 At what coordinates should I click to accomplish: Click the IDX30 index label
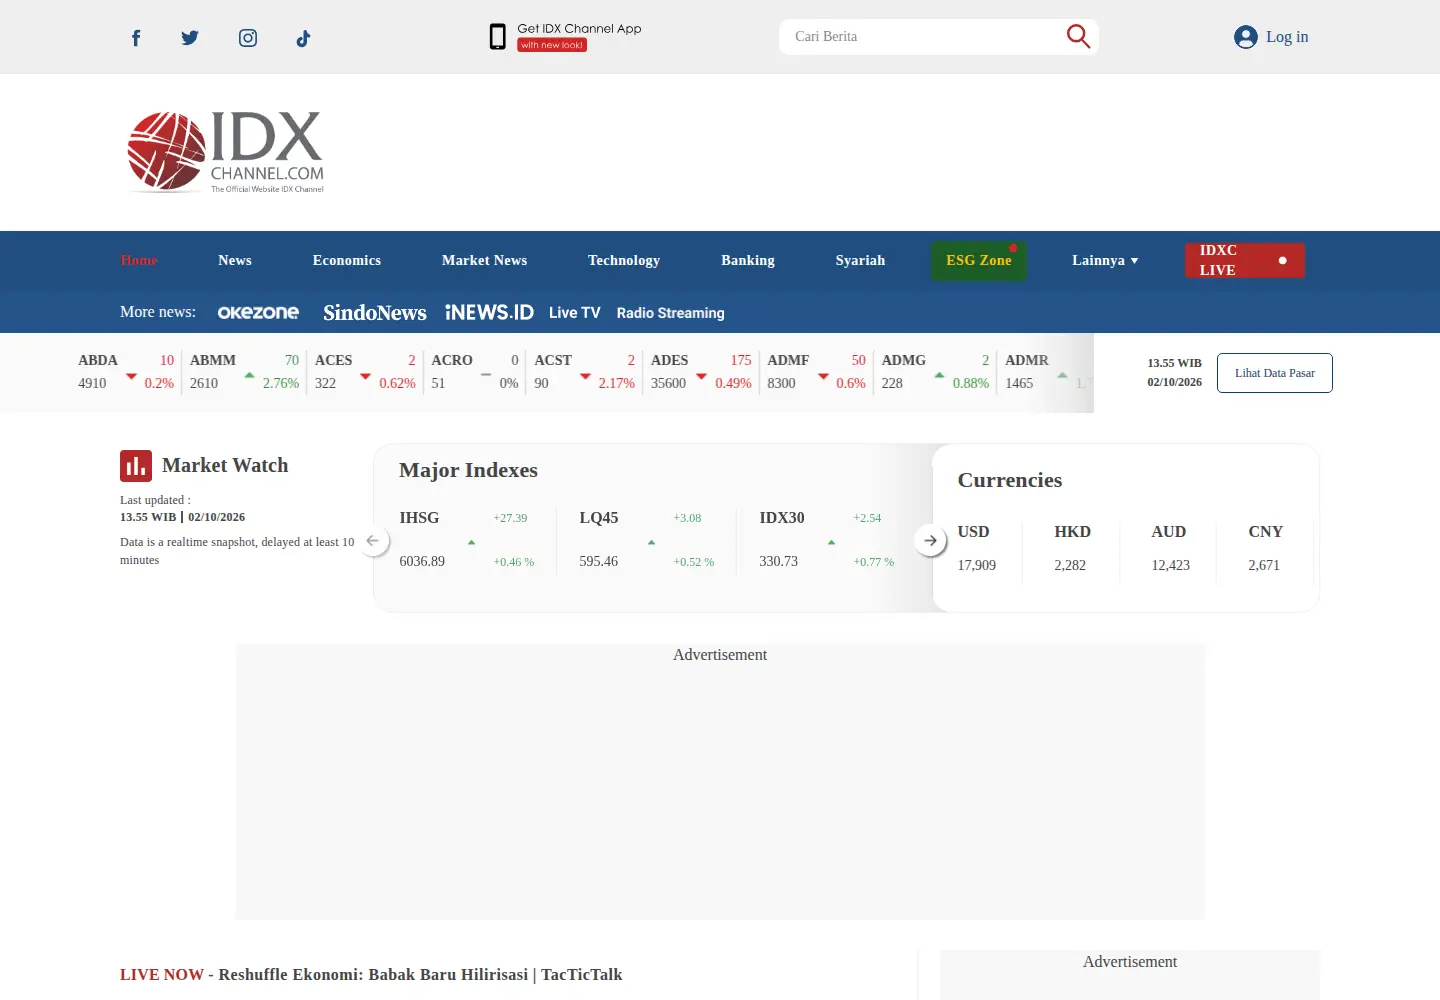click(782, 518)
